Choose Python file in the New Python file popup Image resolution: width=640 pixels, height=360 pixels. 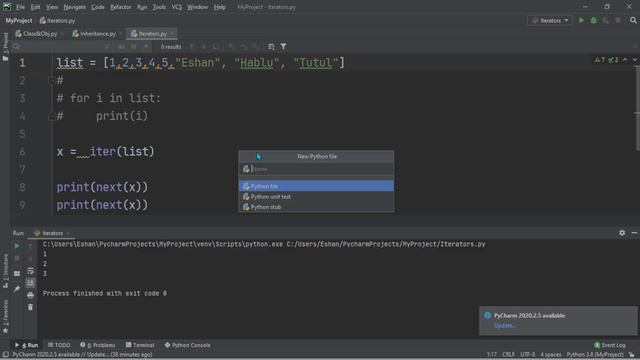point(316,186)
